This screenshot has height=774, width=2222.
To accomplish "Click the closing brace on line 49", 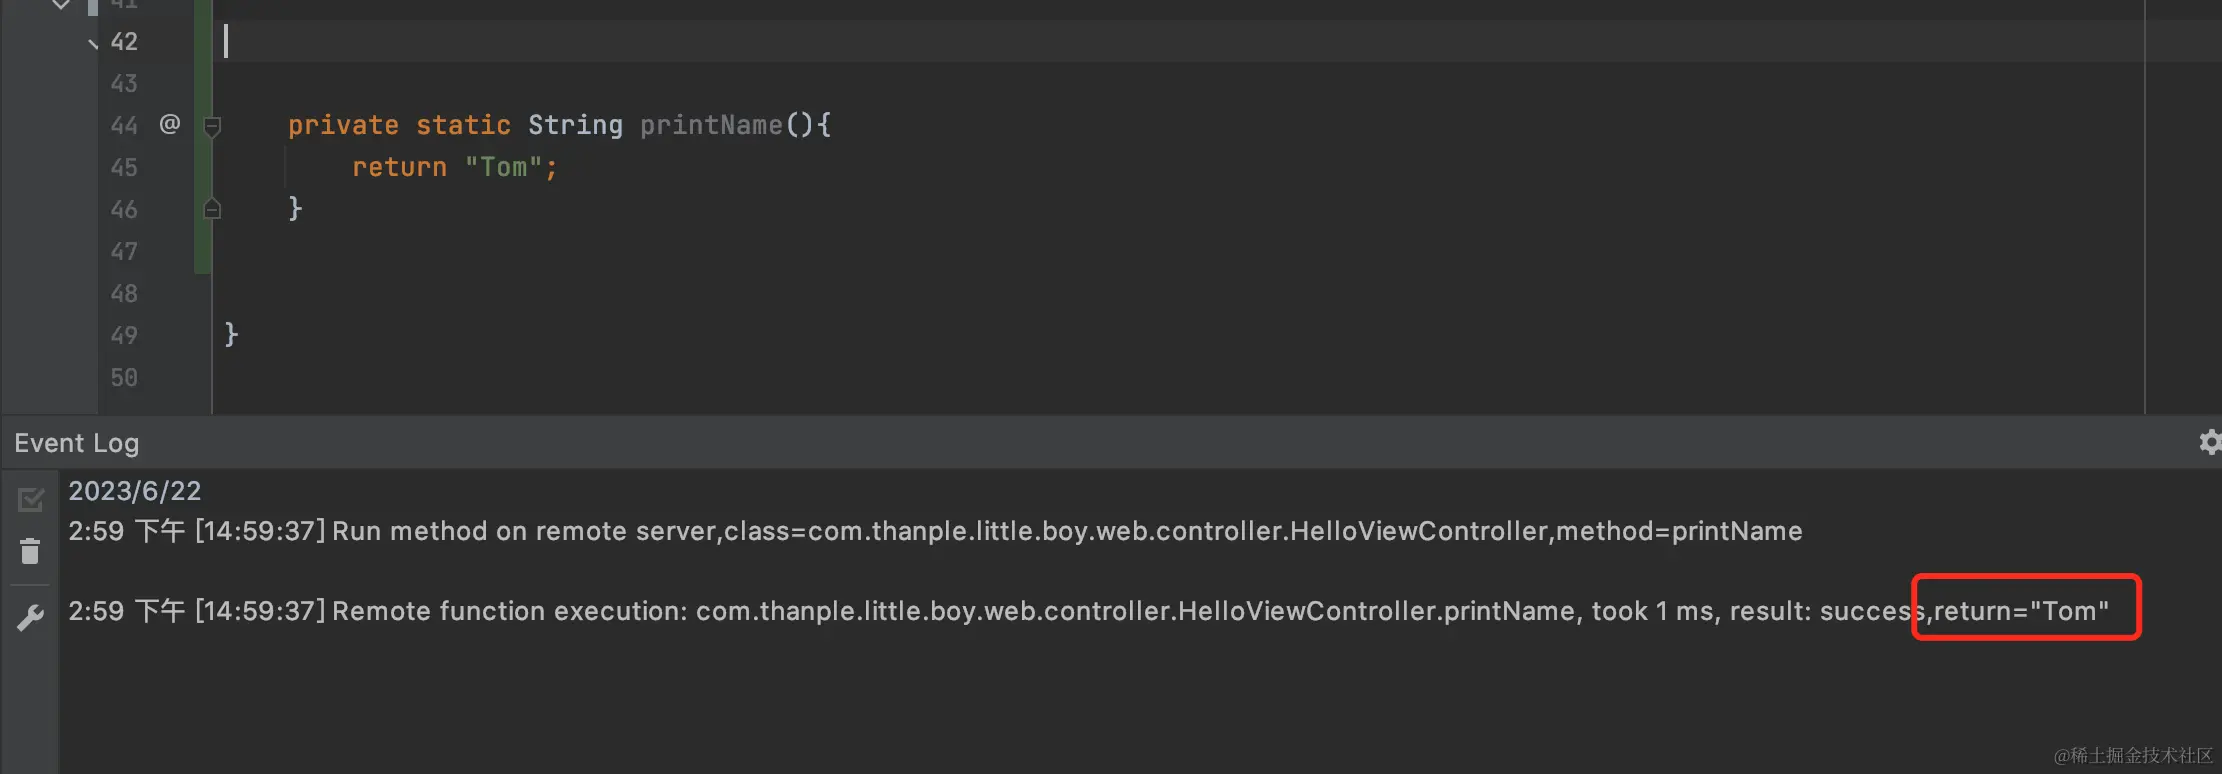I will pos(231,334).
